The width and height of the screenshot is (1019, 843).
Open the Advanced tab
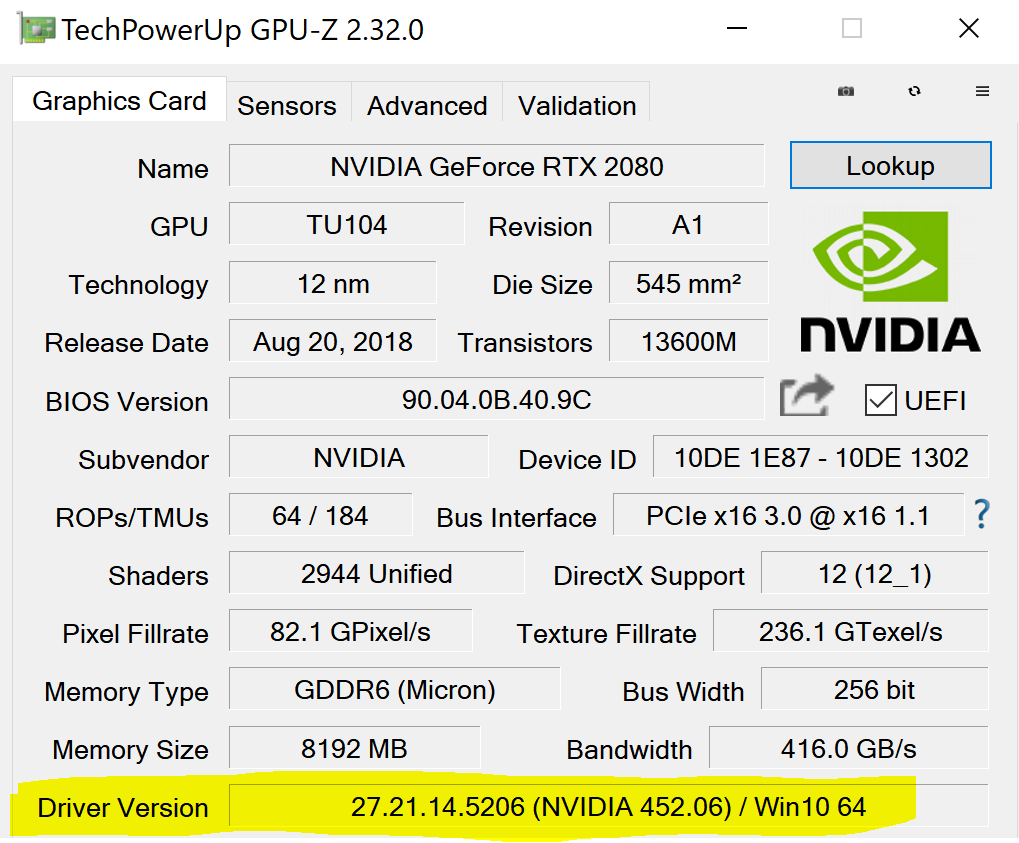click(427, 105)
